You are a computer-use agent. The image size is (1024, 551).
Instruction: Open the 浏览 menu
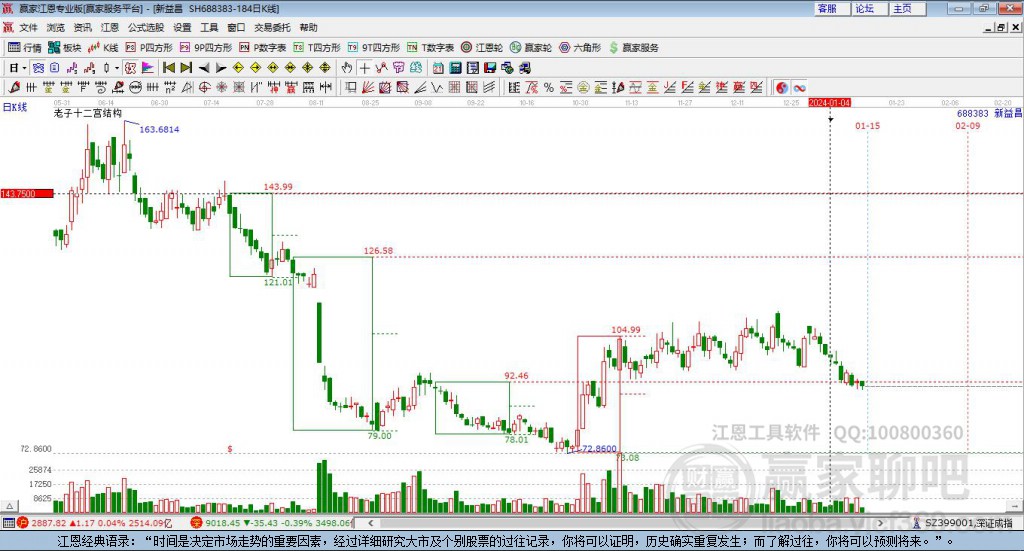(56, 27)
